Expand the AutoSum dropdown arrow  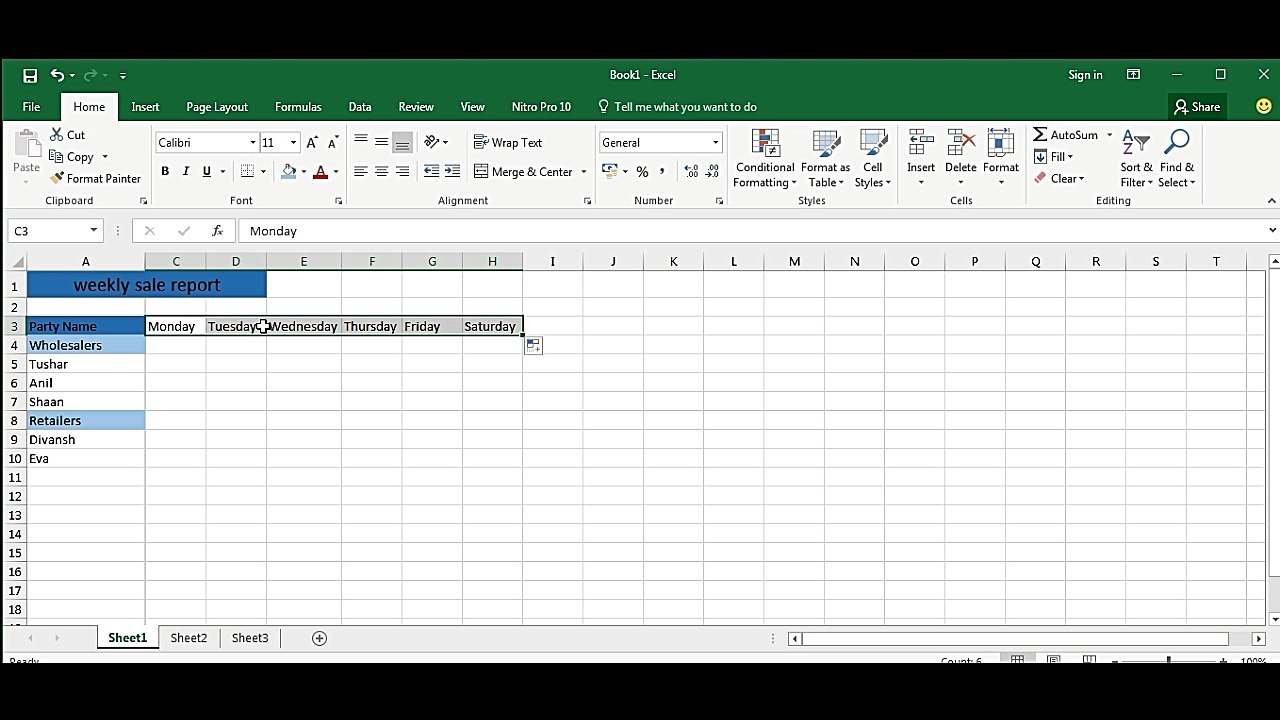point(1109,135)
